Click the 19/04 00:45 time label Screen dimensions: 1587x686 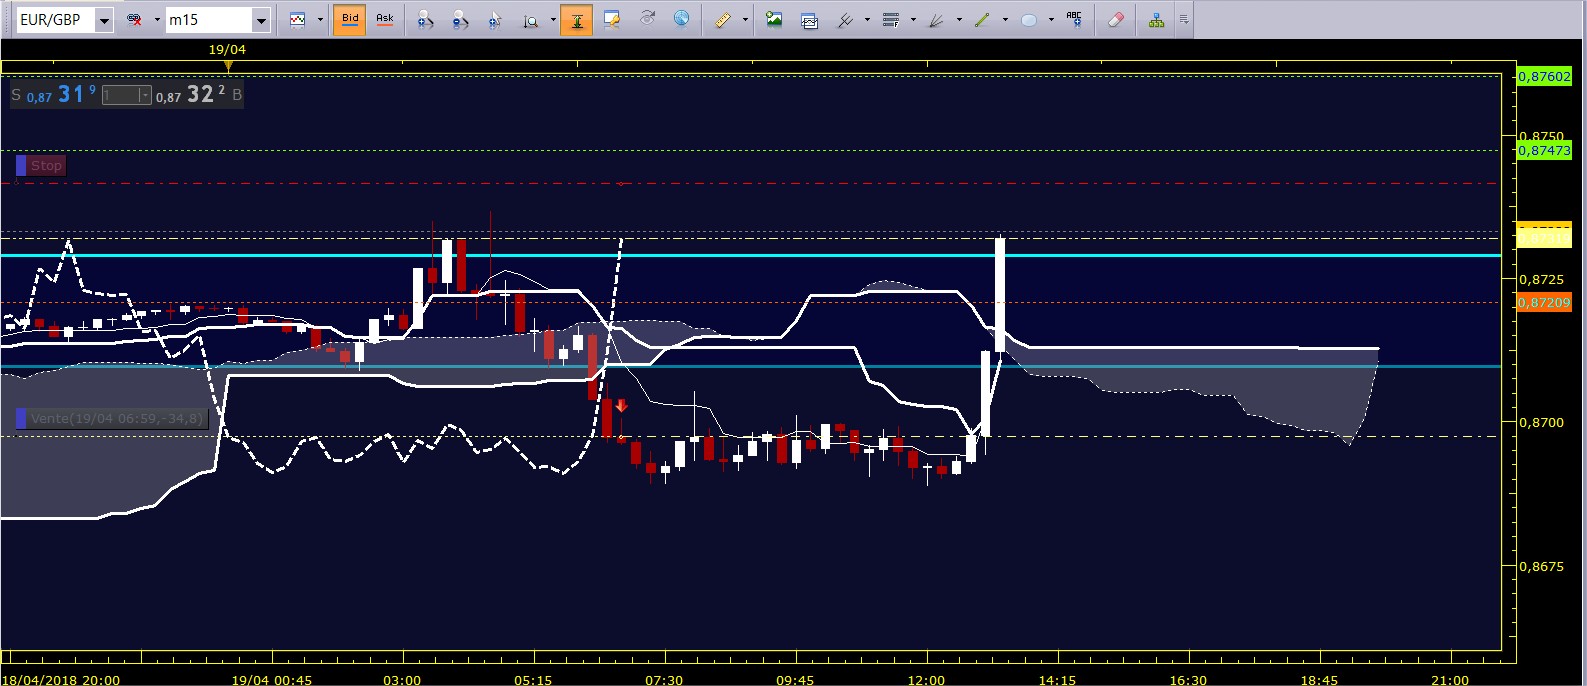coord(271,679)
